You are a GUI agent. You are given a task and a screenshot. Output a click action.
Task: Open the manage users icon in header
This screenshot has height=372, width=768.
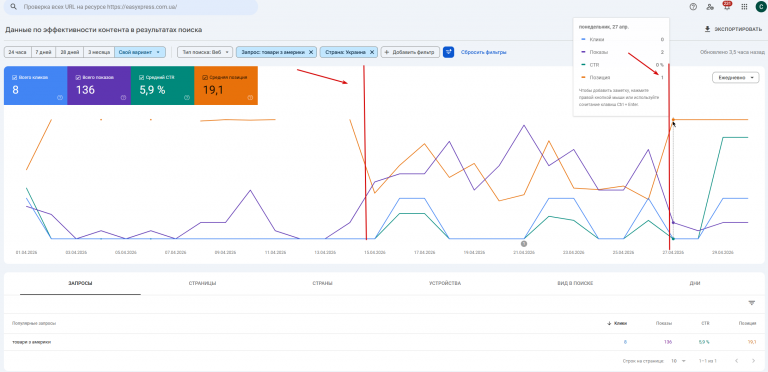(x=710, y=7)
